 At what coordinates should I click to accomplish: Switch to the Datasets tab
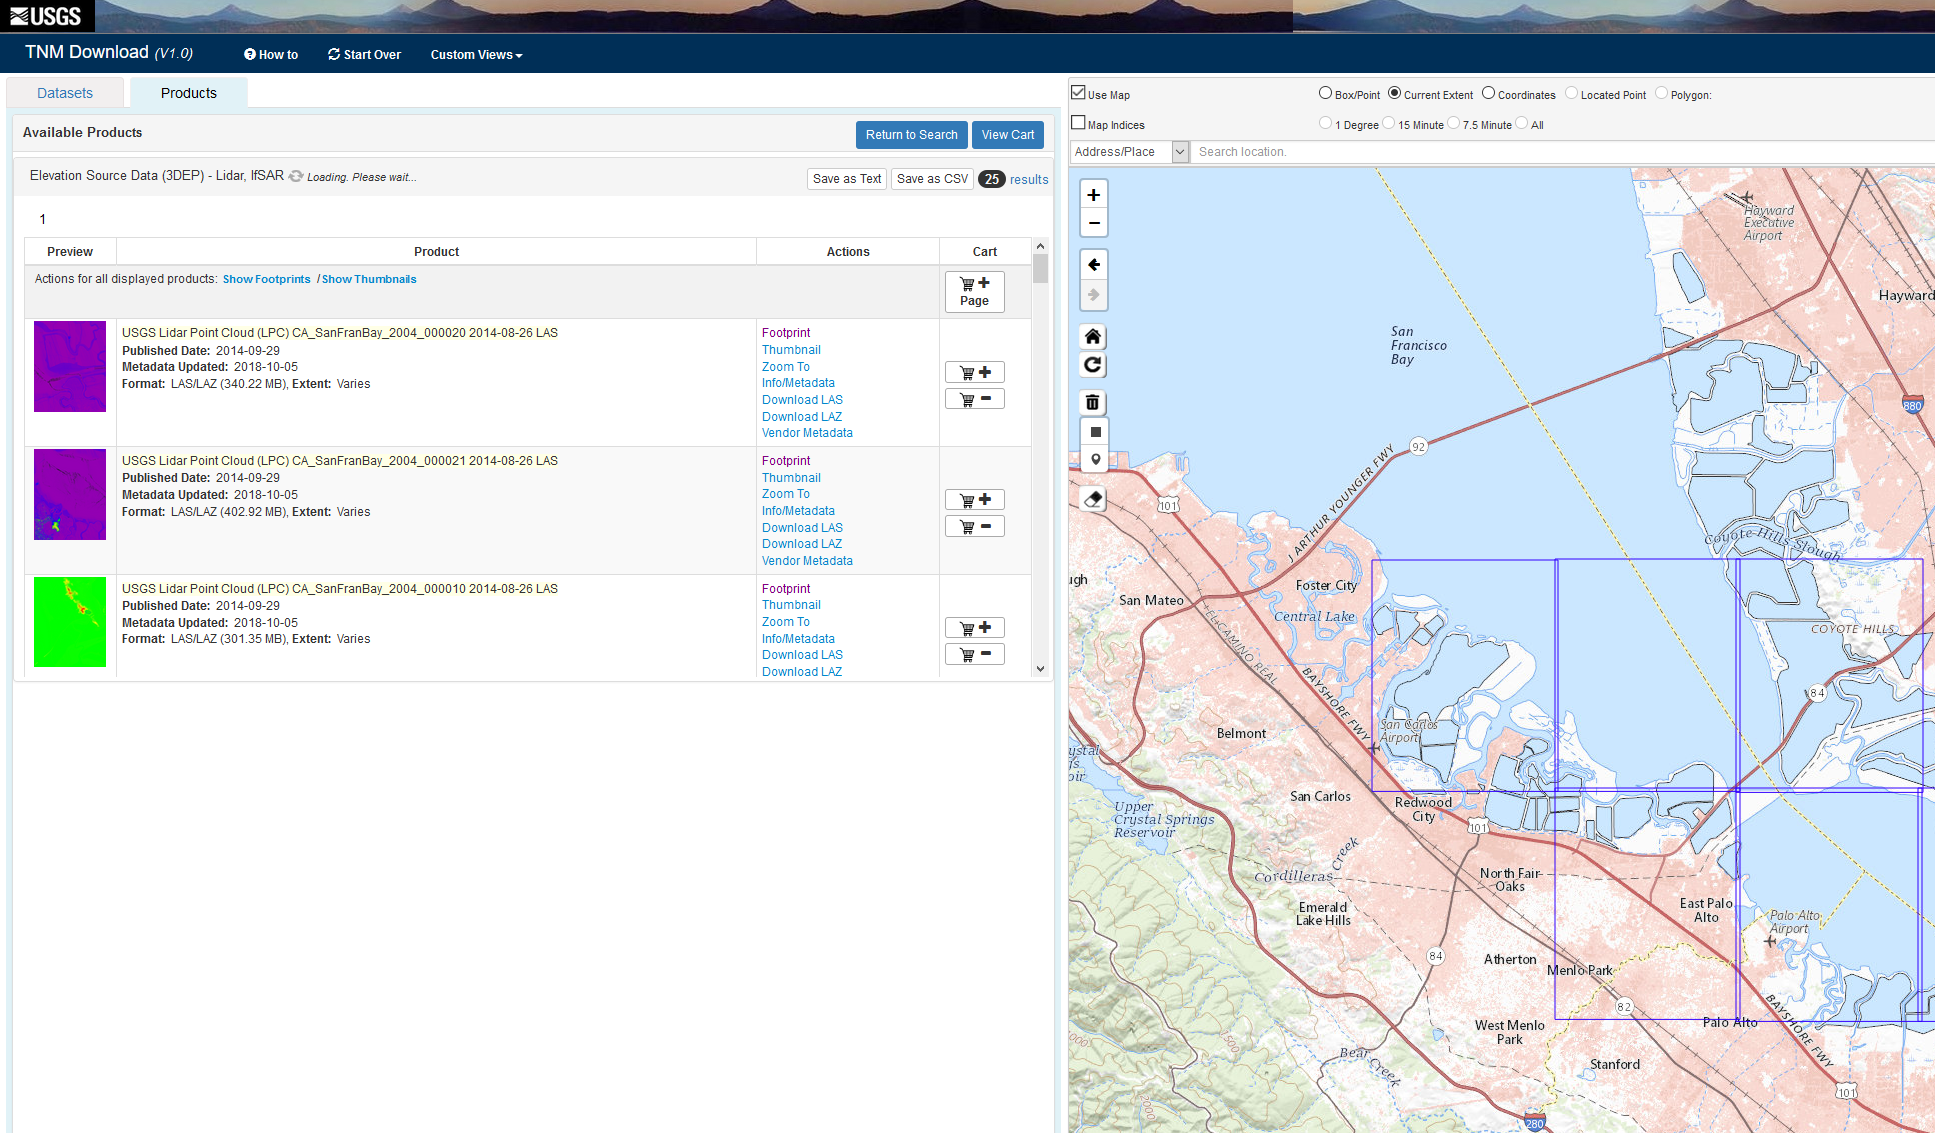(65, 93)
